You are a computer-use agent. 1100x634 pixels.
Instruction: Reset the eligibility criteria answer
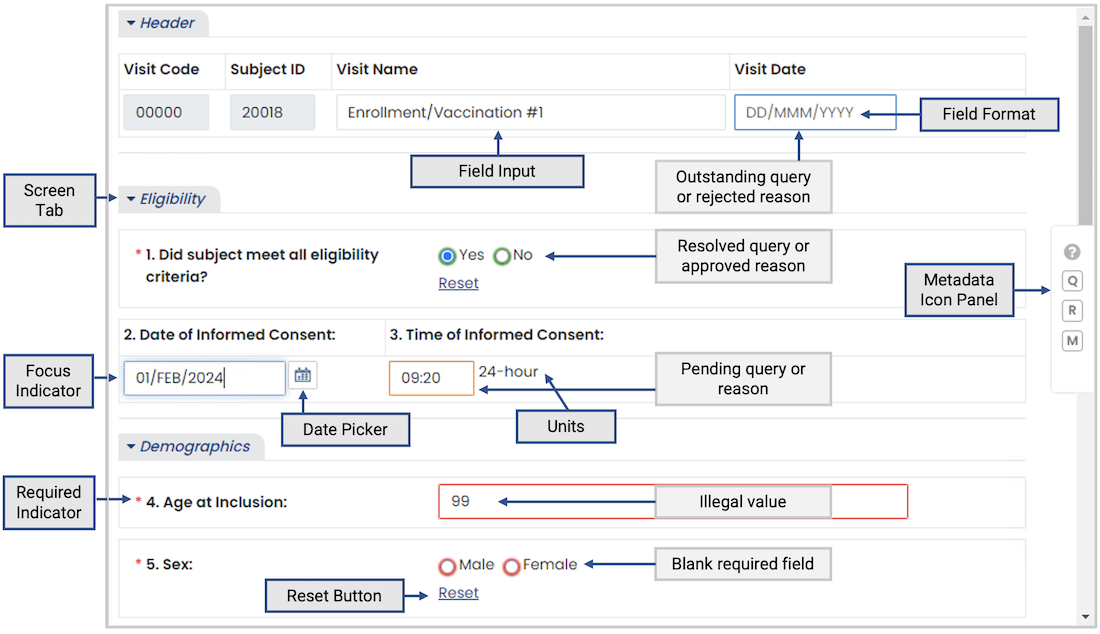pyautogui.click(x=458, y=283)
